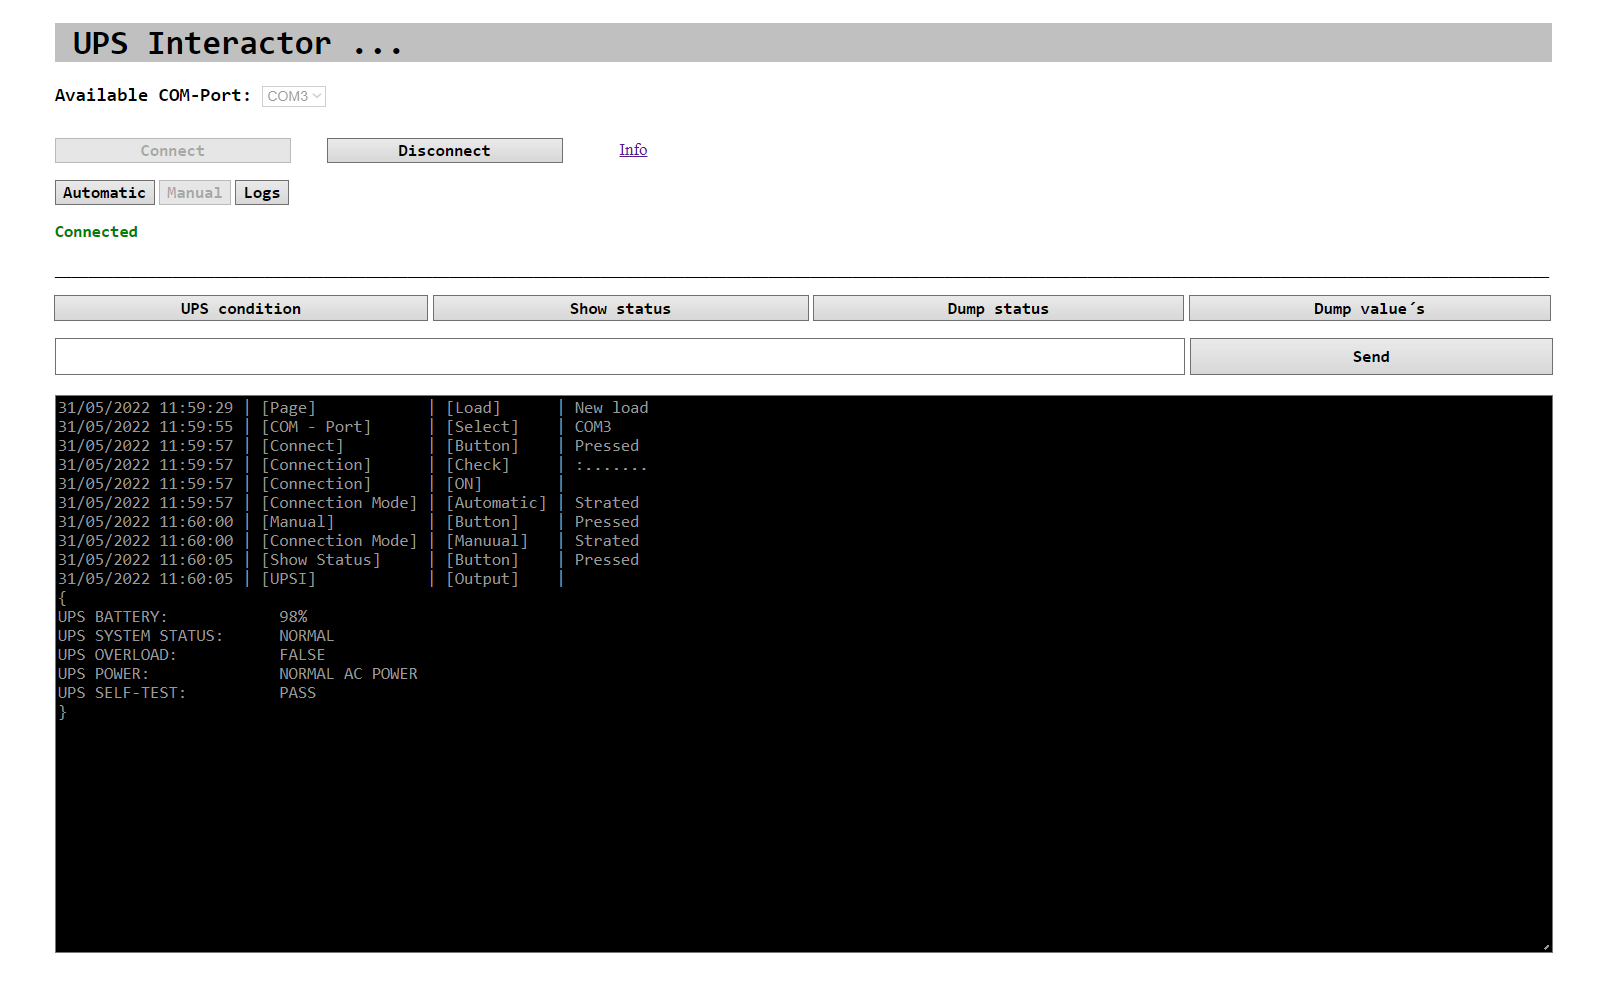Click the Dump value's button

[1369, 308]
